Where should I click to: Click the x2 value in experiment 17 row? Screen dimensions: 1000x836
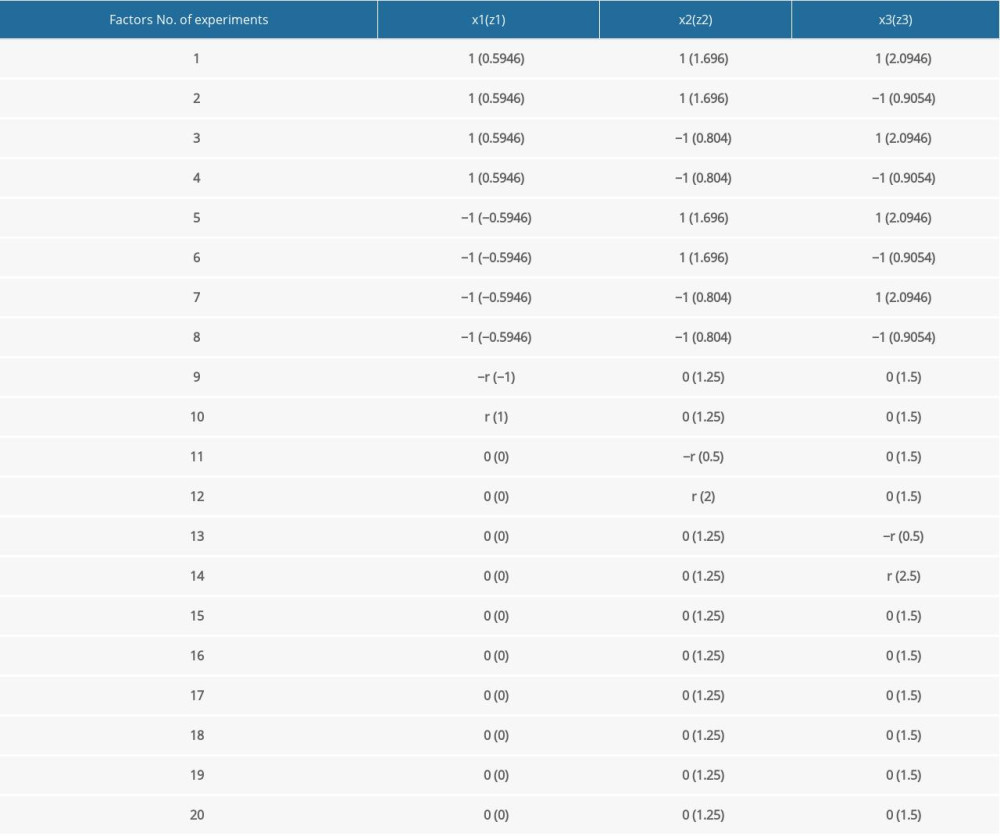[703, 696]
